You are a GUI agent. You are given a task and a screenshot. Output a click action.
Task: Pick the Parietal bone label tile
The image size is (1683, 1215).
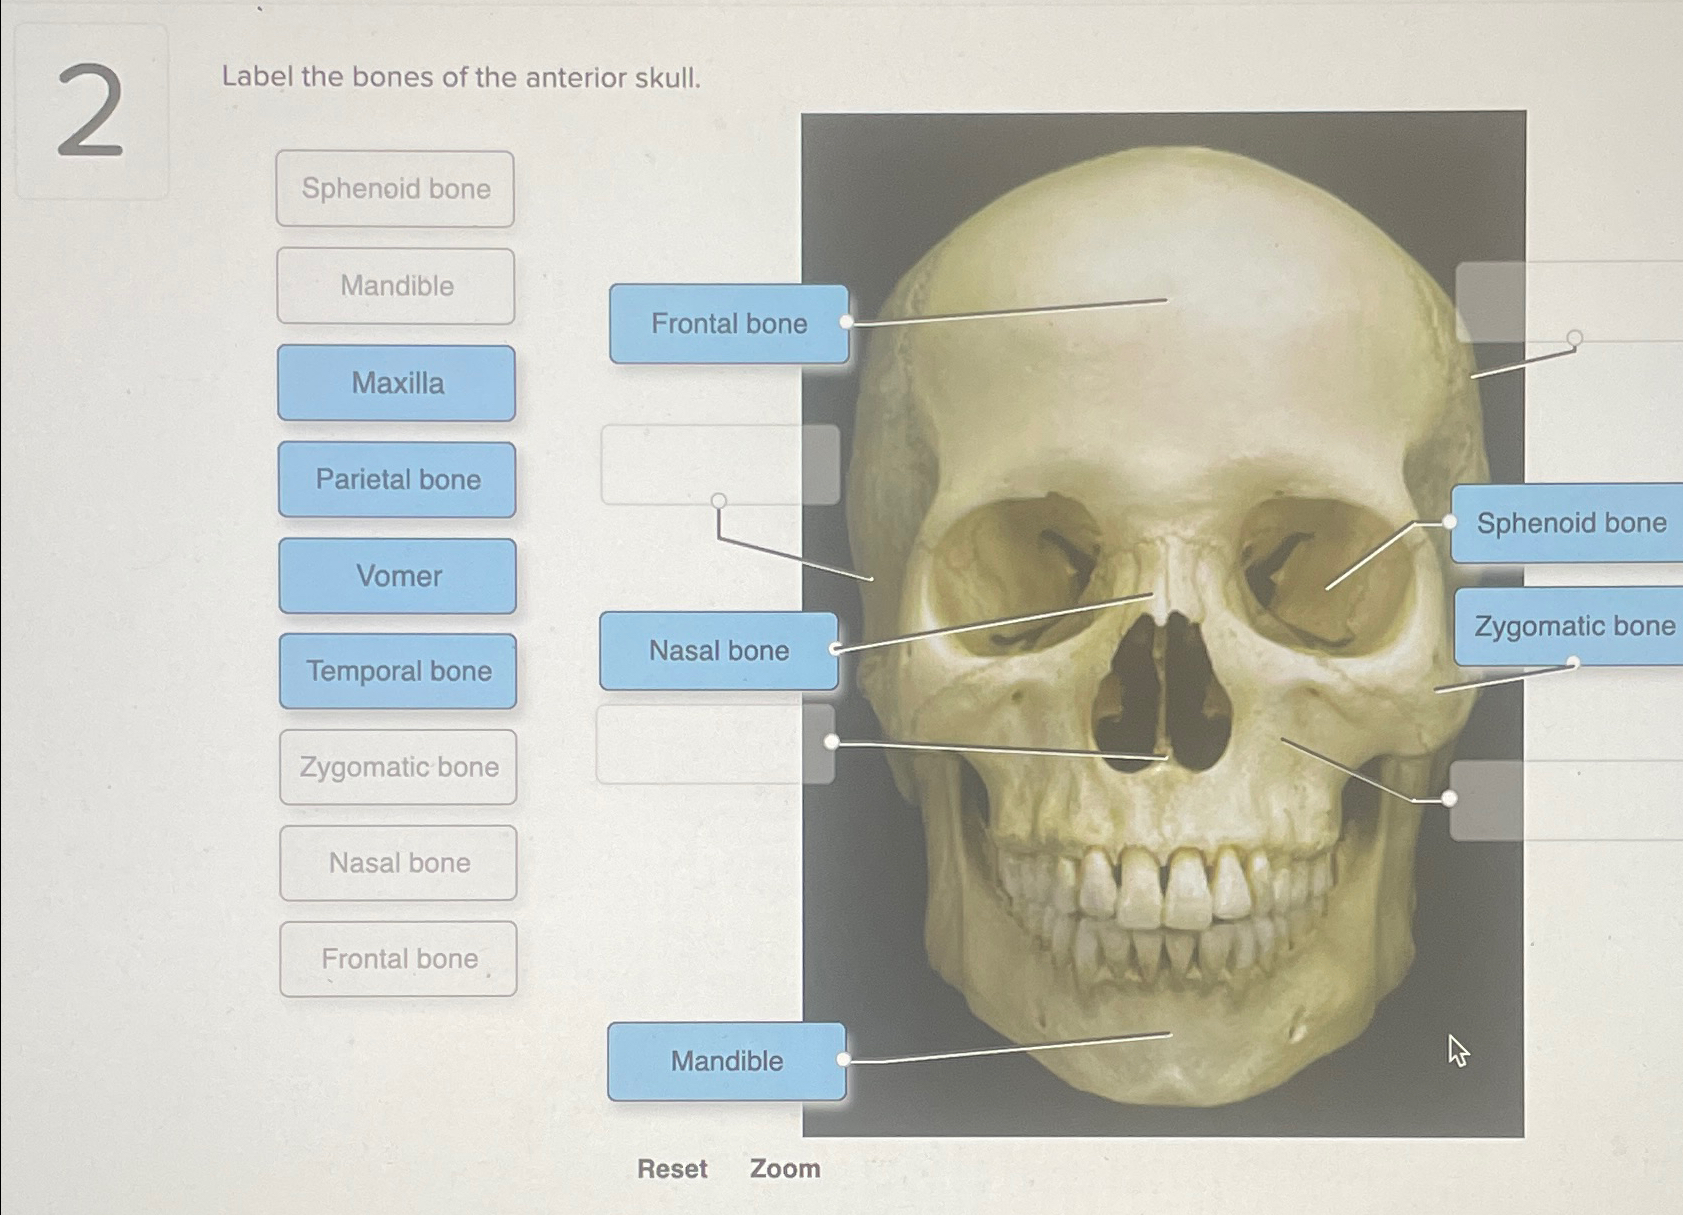coord(397,480)
